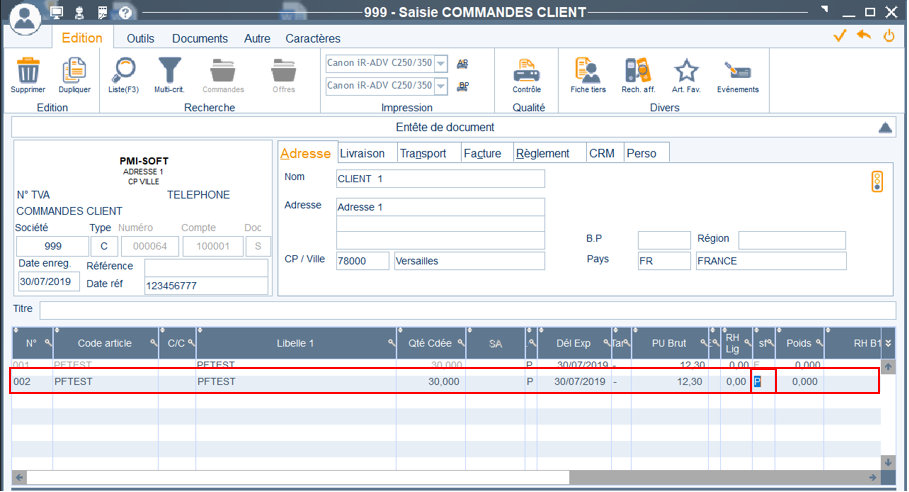The width and height of the screenshot is (909, 492).
Task: Click the Versailles city field
Action: point(469,261)
